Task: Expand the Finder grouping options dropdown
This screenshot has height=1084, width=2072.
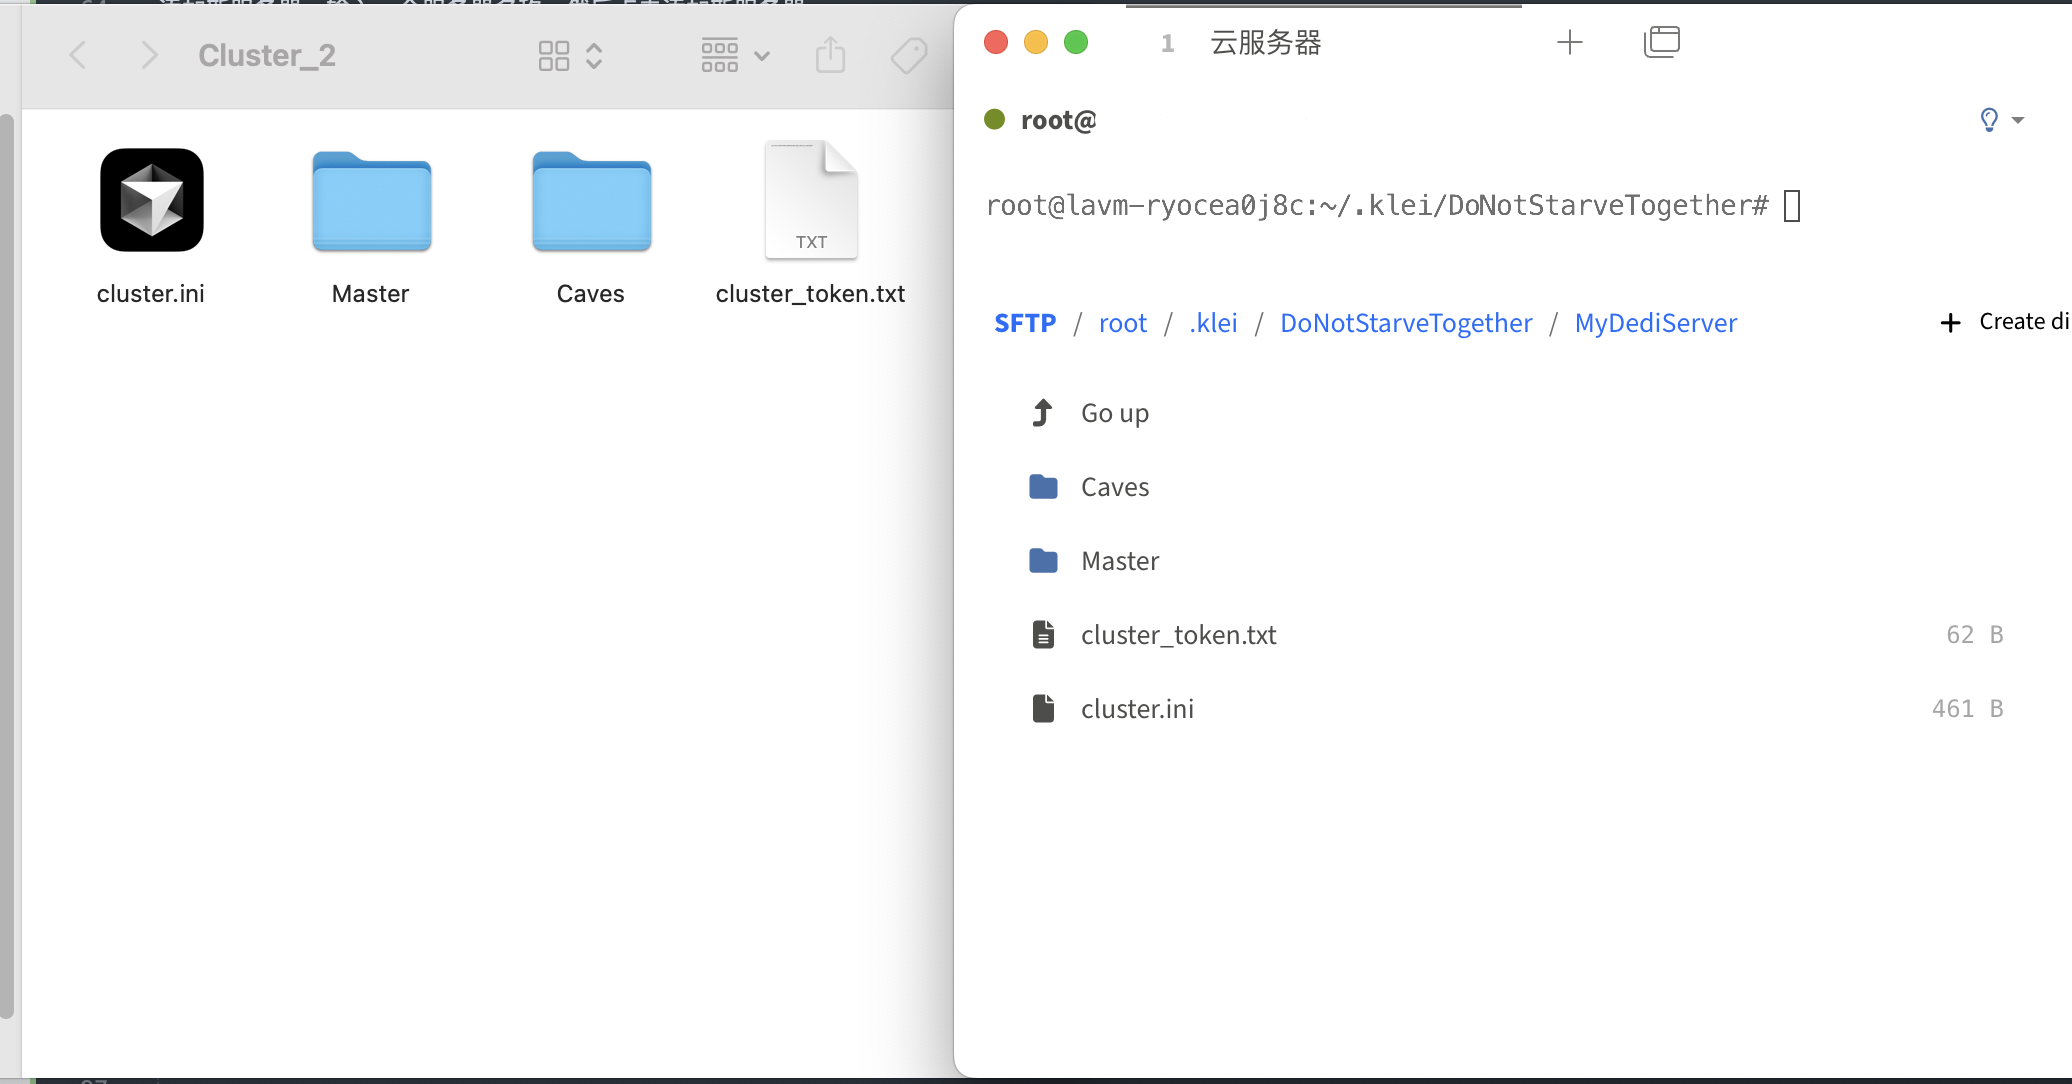Action: 735,55
